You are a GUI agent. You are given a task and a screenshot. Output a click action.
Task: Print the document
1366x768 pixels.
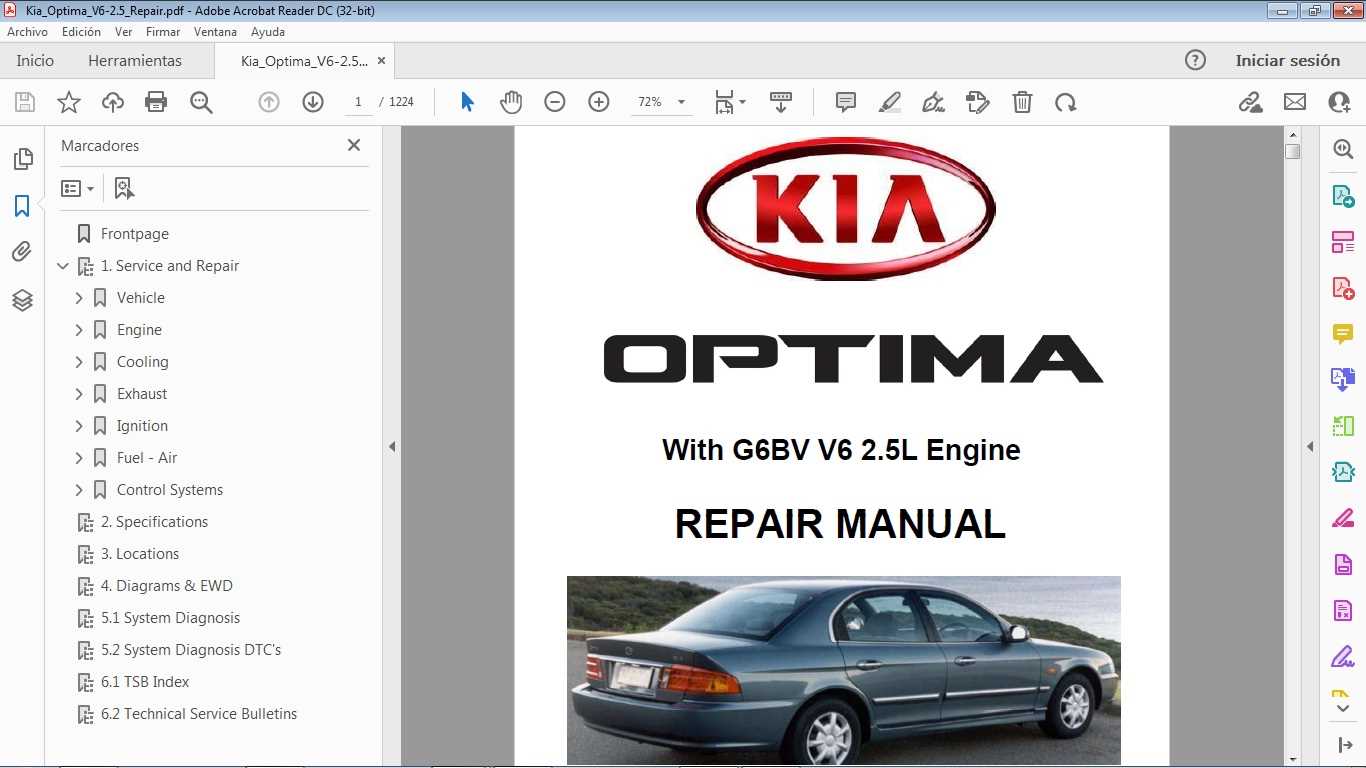coord(156,102)
